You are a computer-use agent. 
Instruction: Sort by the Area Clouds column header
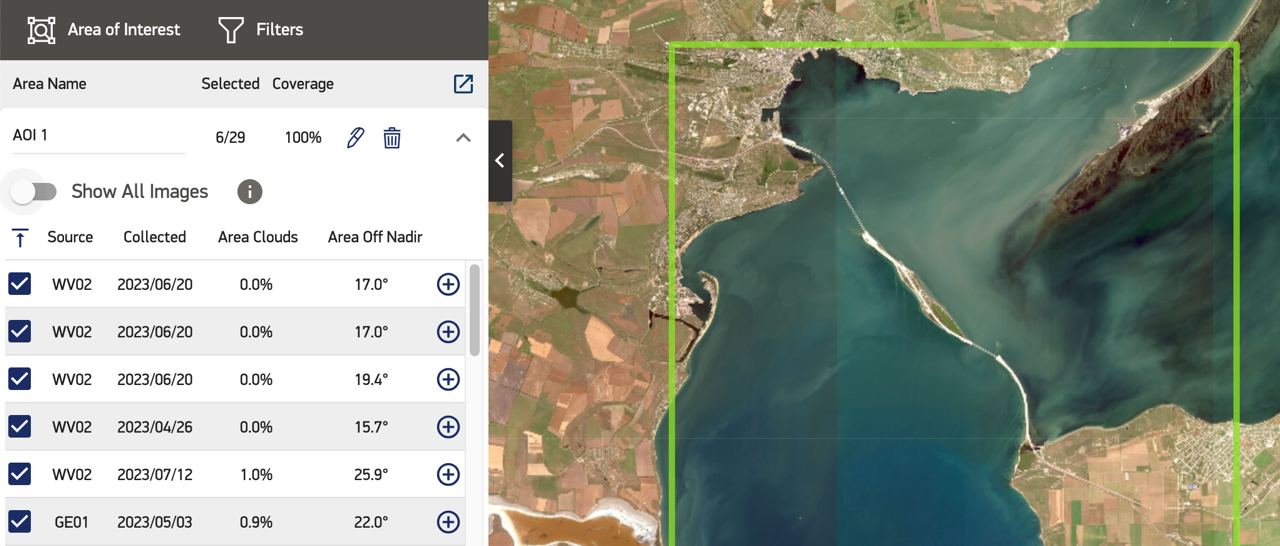[258, 237]
